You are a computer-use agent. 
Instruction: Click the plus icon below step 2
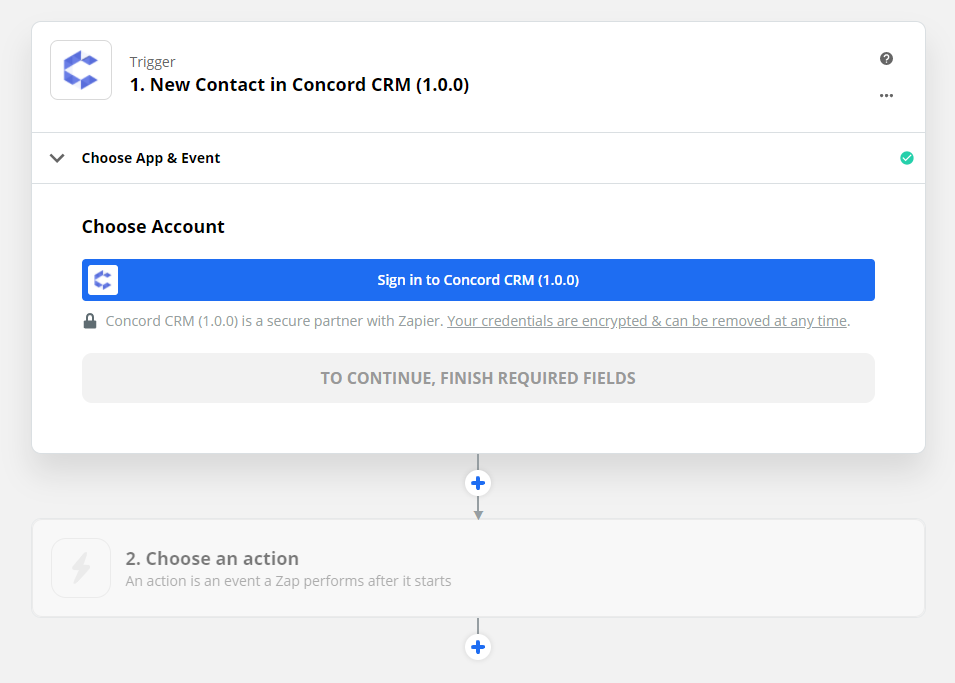(478, 647)
